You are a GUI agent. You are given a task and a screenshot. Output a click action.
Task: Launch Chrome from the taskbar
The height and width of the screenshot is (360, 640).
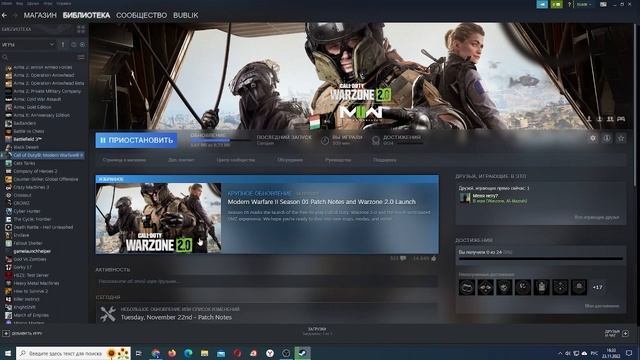[x=156, y=353]
